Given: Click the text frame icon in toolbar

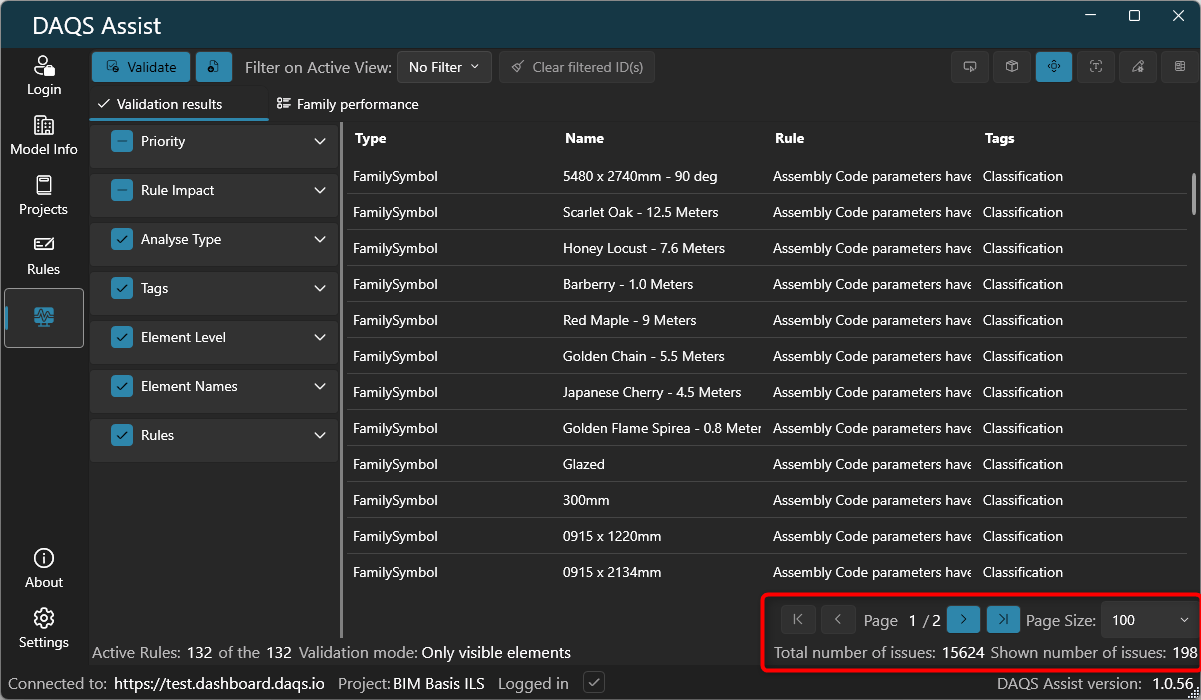Looking at the screenshot, I should click(x=1096, y=67).
